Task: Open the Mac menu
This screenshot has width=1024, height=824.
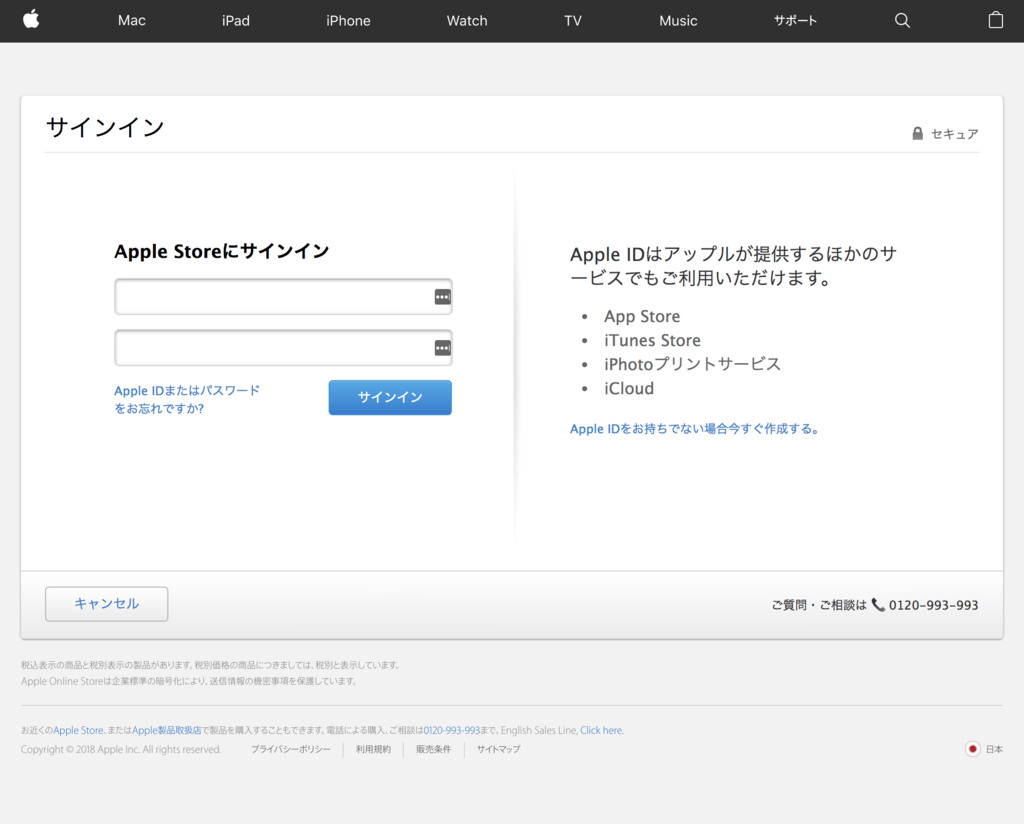Action: pyautogui.click(x=131, y=20)
